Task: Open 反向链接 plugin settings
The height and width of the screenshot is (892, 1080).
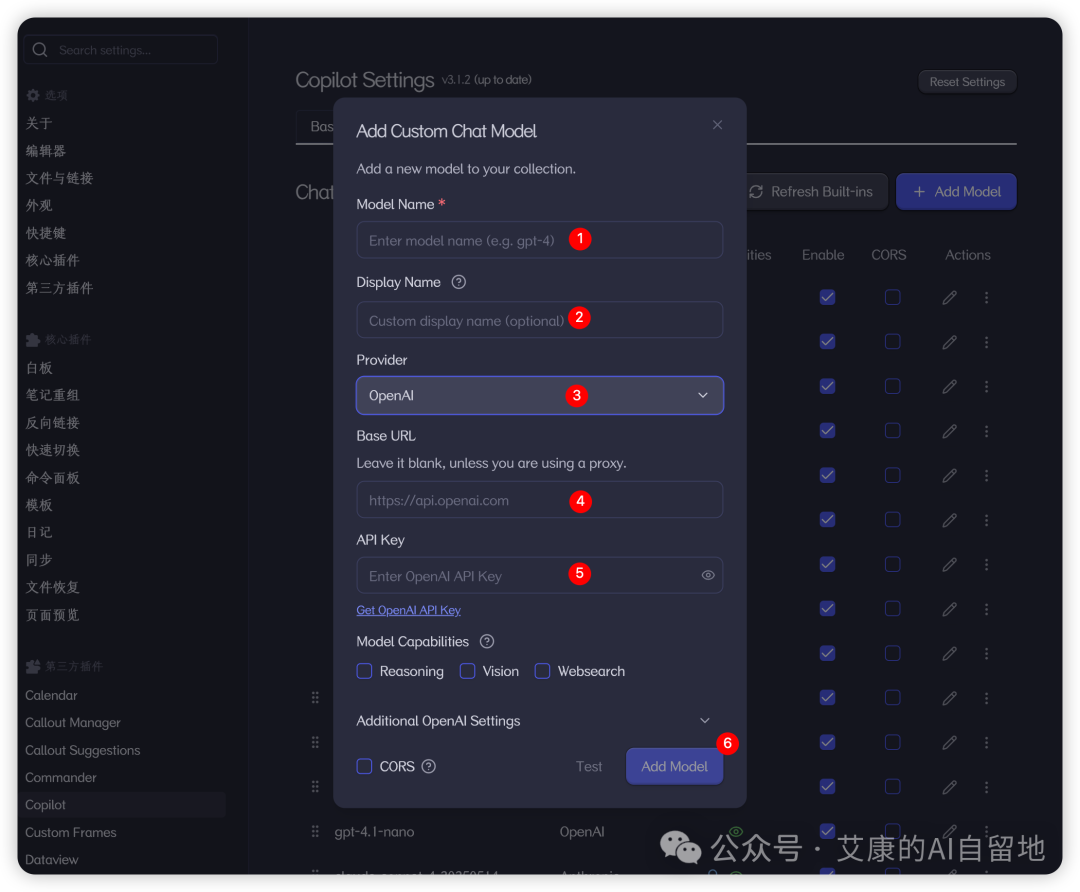Action: coord(52,423)
